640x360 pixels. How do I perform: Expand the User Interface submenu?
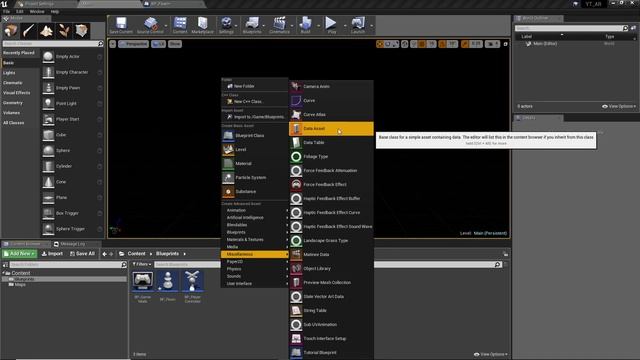coord(255,284)
